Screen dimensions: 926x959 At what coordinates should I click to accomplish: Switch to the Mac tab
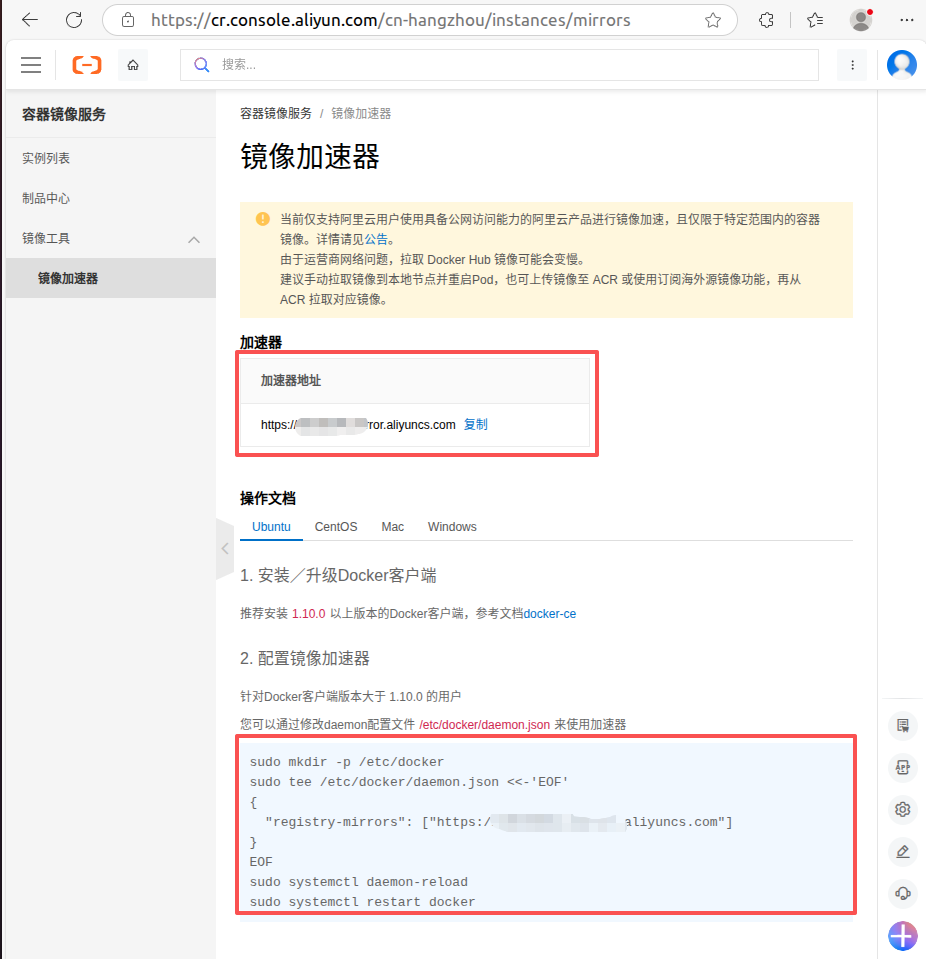(x=393, y=527)
